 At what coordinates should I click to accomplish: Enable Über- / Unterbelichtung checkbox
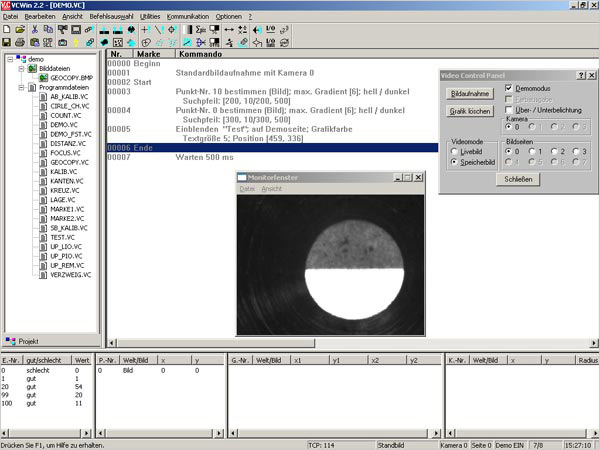(x=511, y=109)
